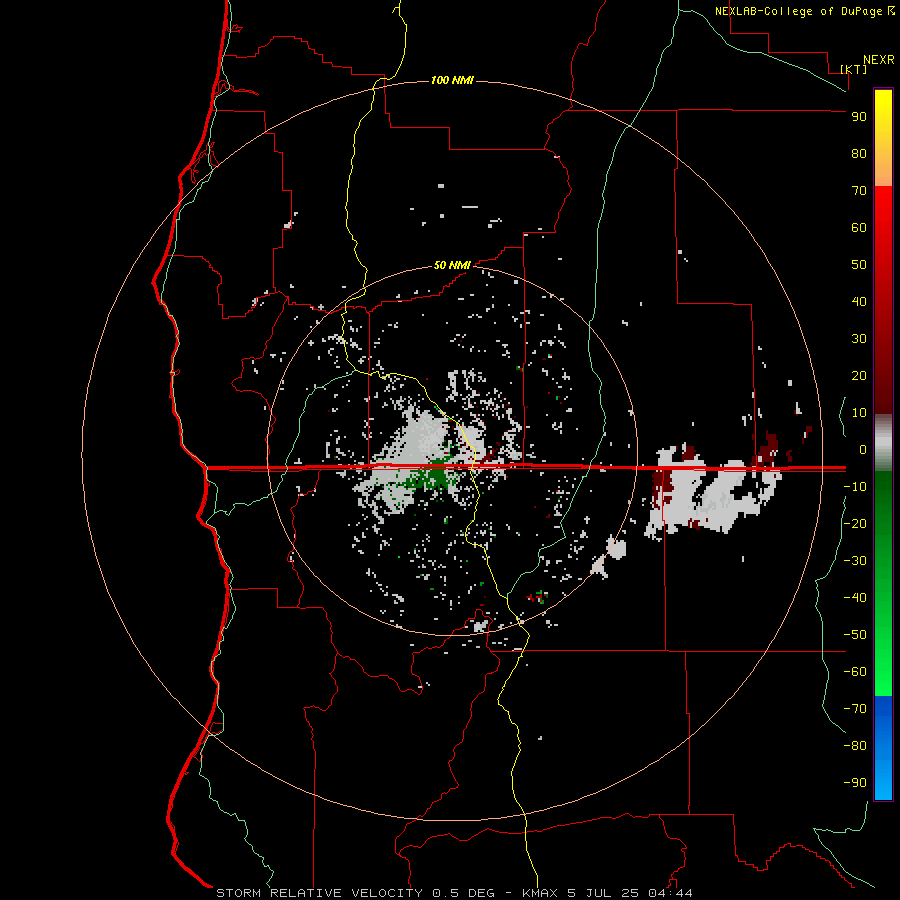Select the -40 value on velocity scale
The image size is (900, 900).
pyautogui.click(x=855, y=598)
